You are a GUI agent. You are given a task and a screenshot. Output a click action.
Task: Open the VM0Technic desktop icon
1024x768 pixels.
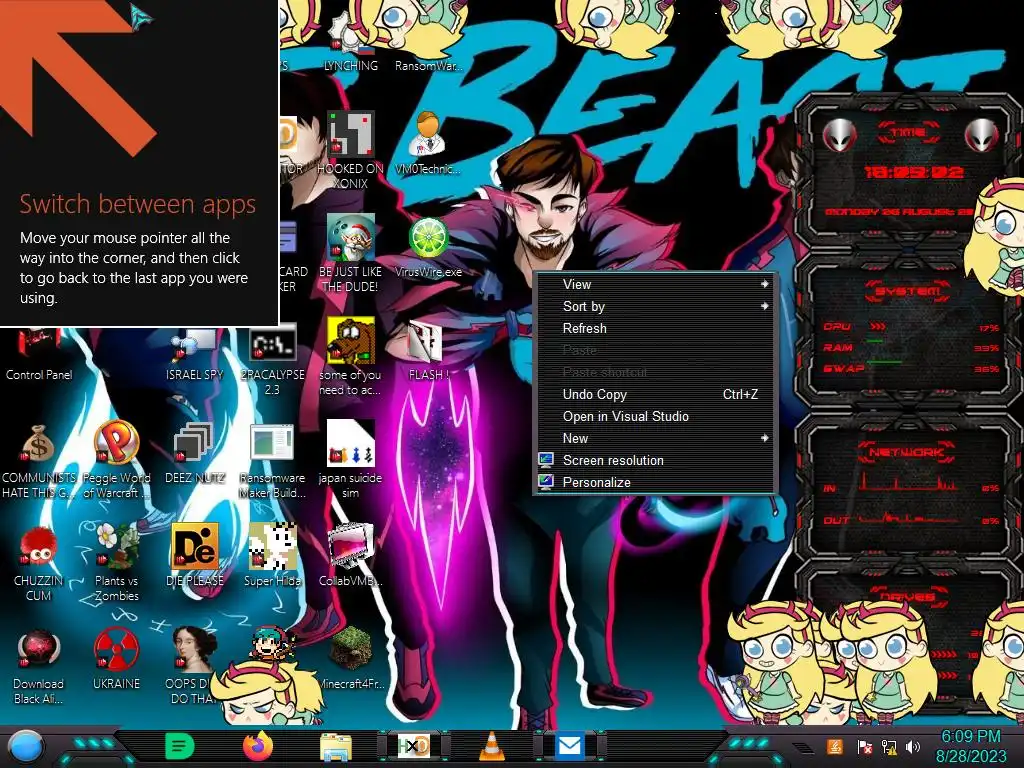(x=428, y=142)
